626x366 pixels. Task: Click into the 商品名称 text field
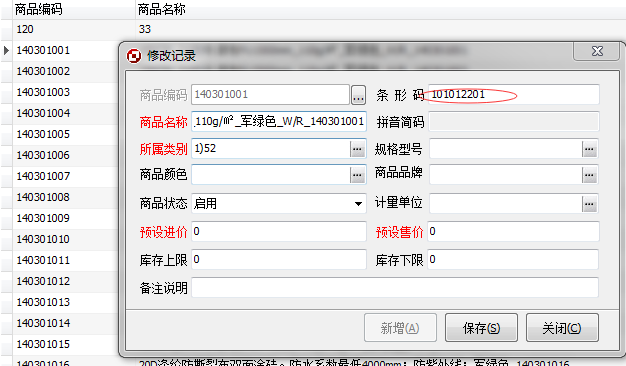[279, 121]
